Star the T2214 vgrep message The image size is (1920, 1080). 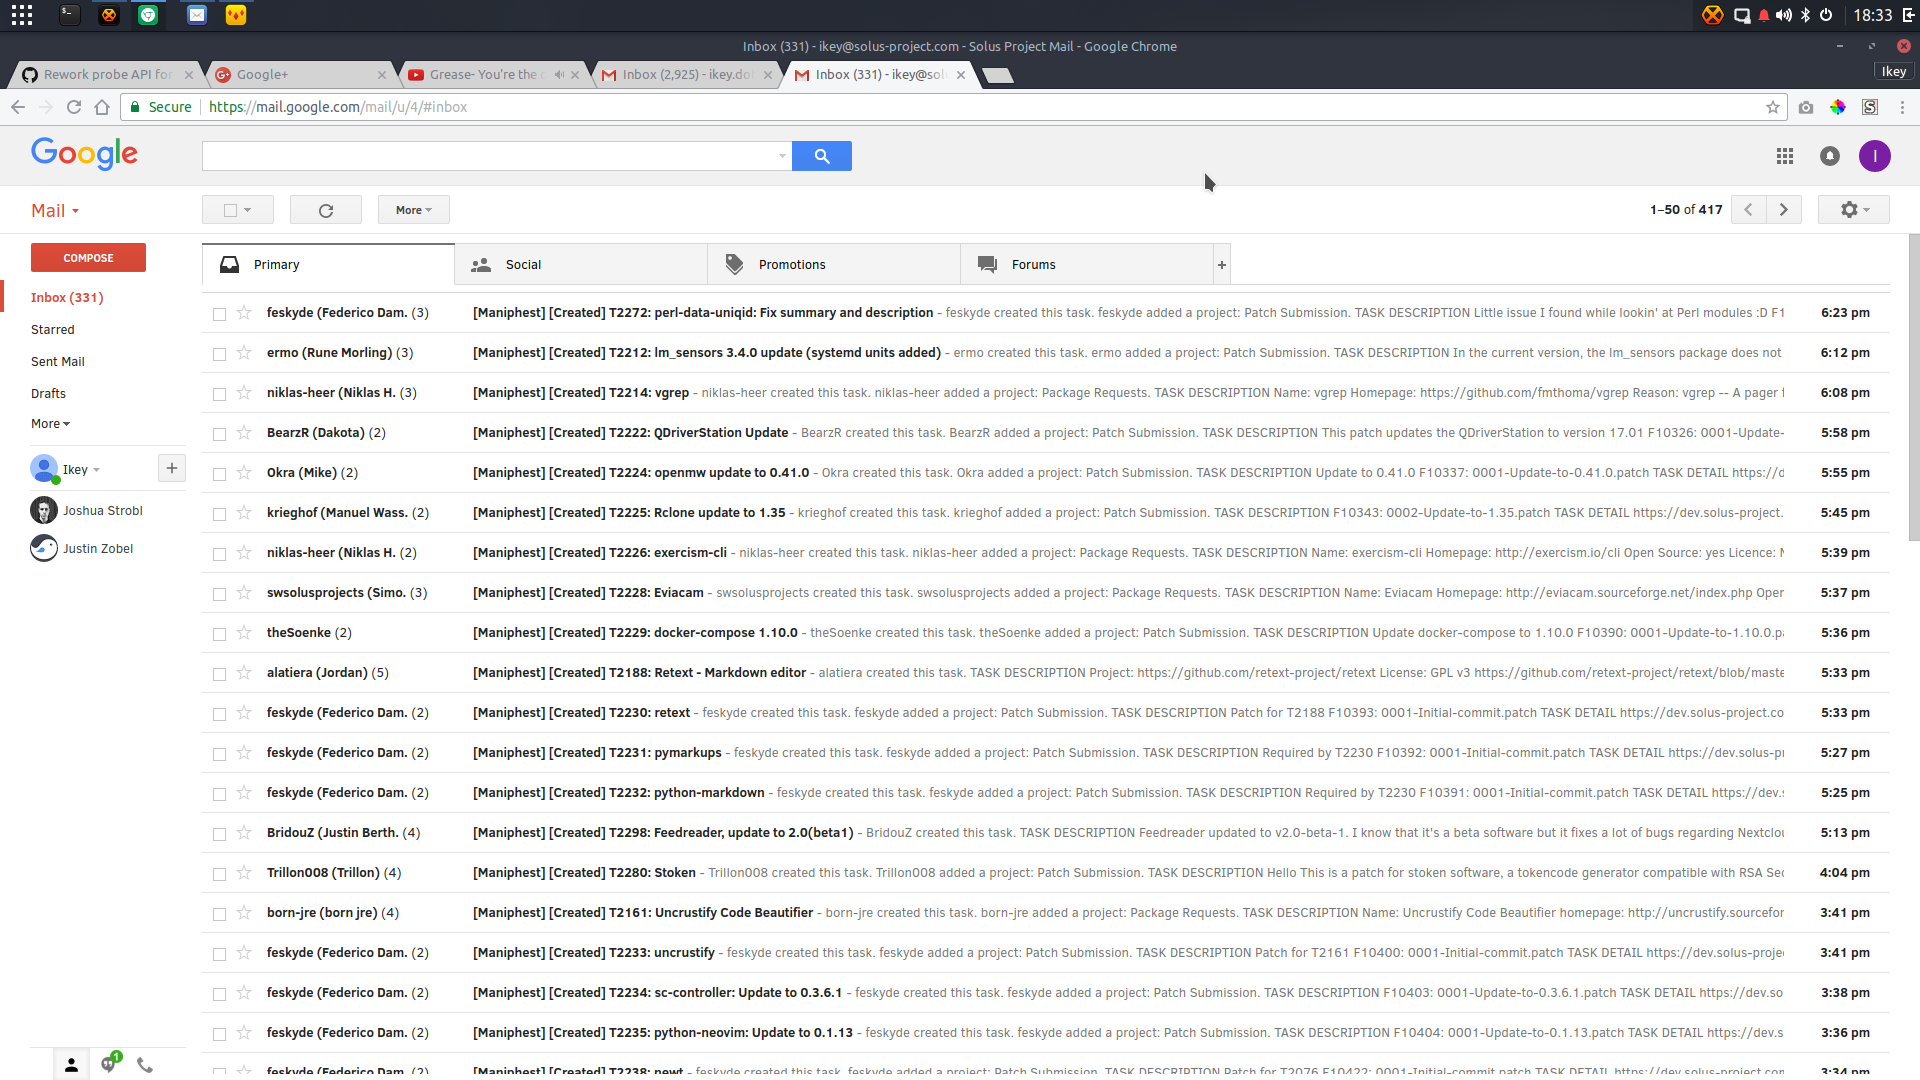244,393
